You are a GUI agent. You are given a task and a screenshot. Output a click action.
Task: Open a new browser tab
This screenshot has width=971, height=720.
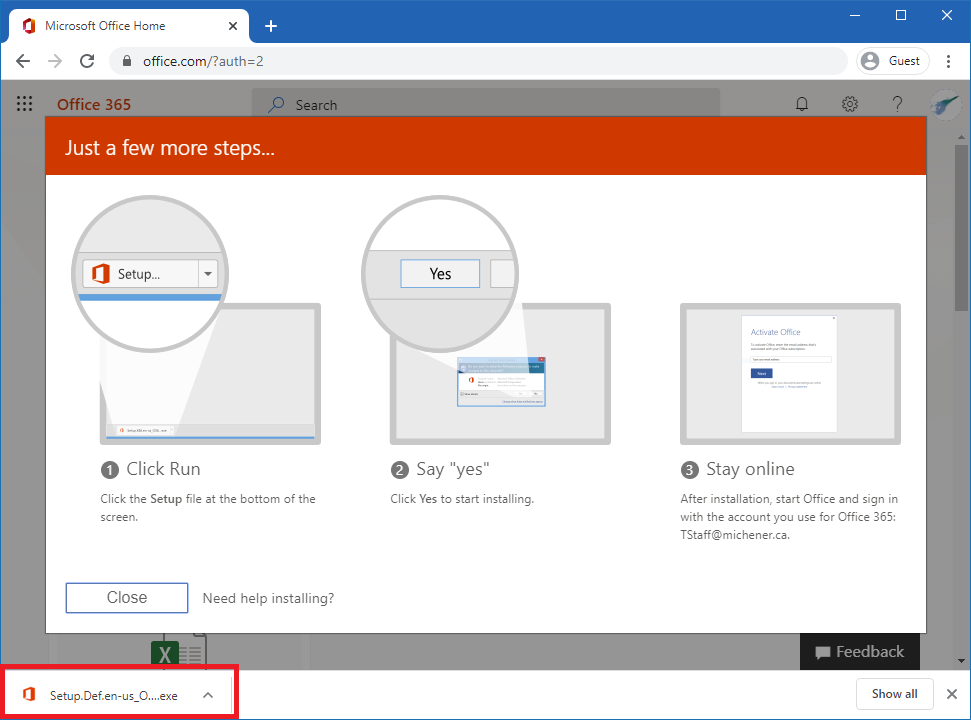click(x=270, y=26)
